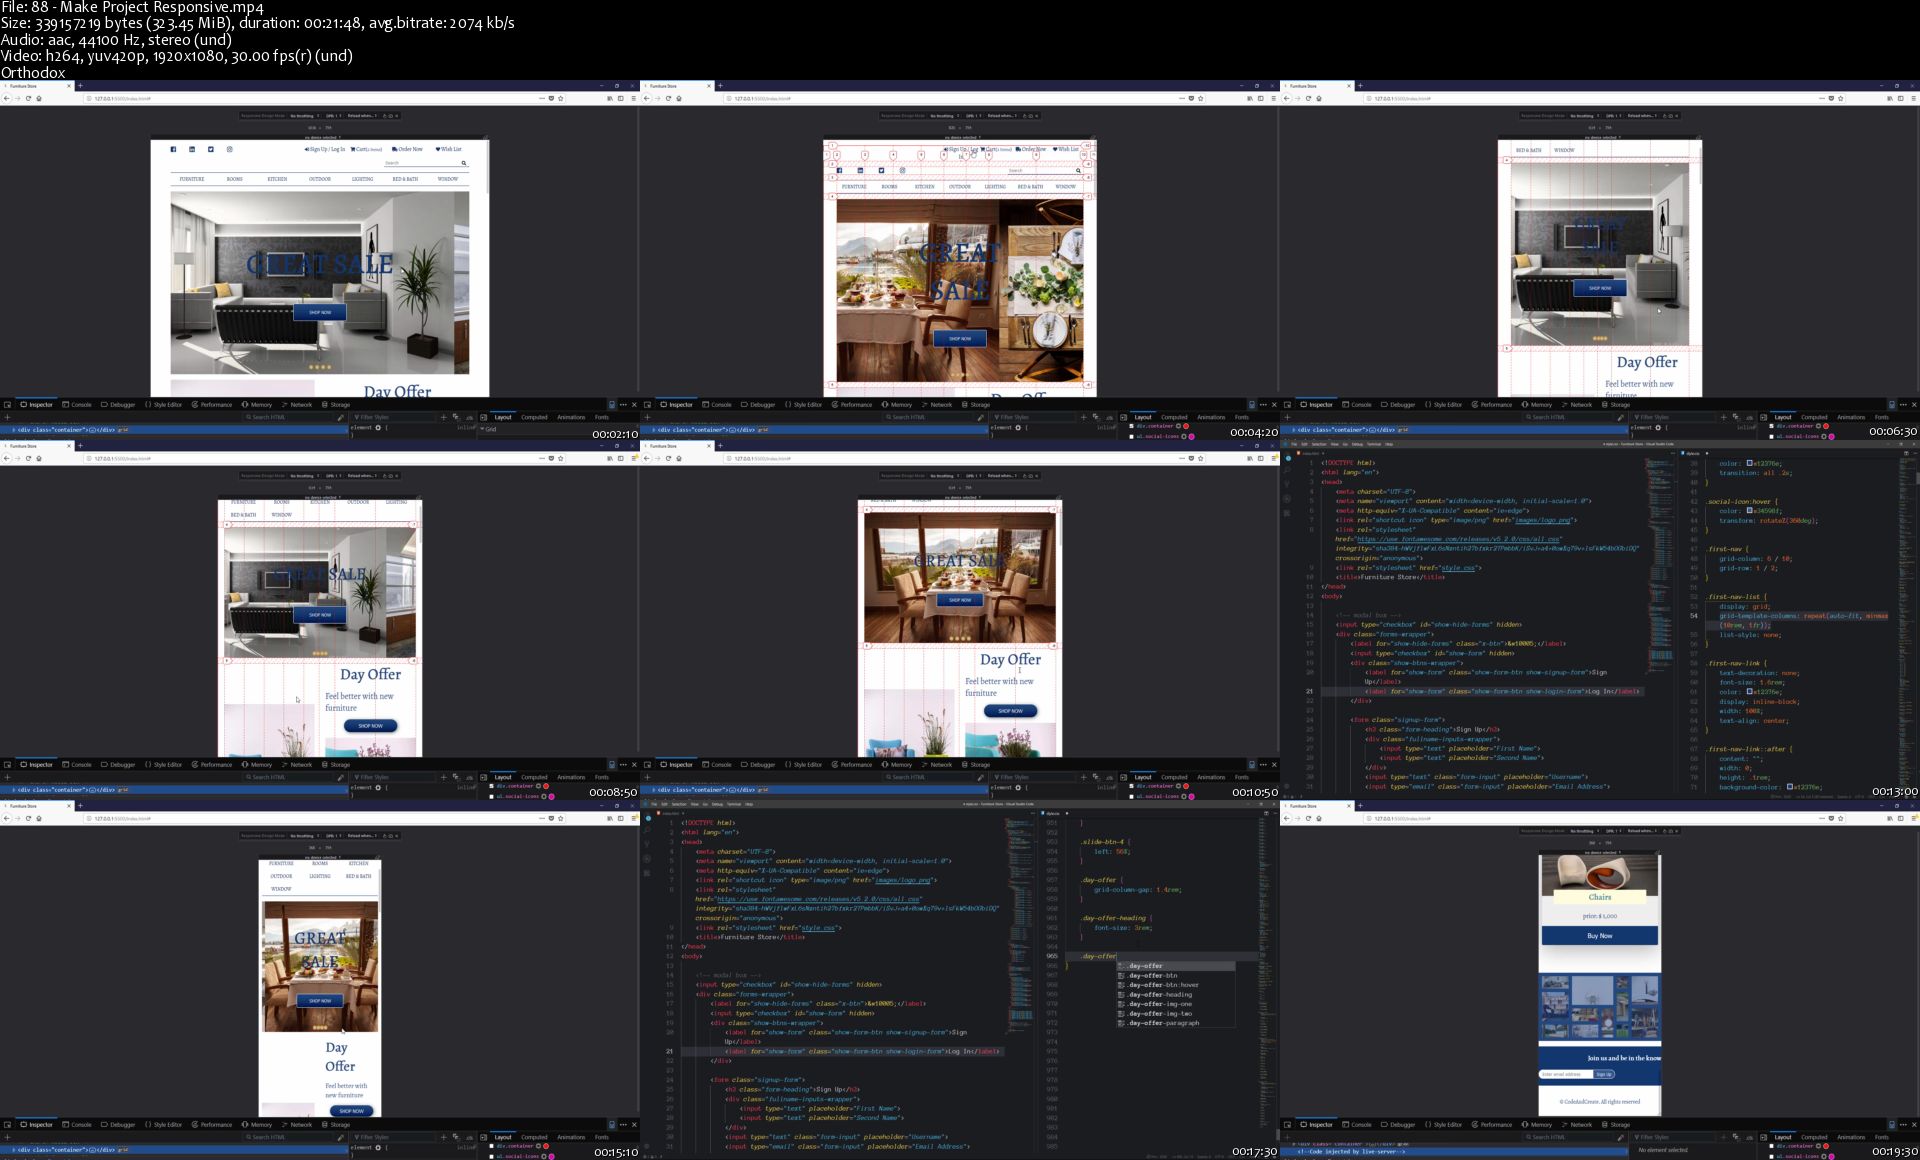
Task: Open Reload when dropdown in 00:02:10 frame
Action: click(x=362, y=115)
